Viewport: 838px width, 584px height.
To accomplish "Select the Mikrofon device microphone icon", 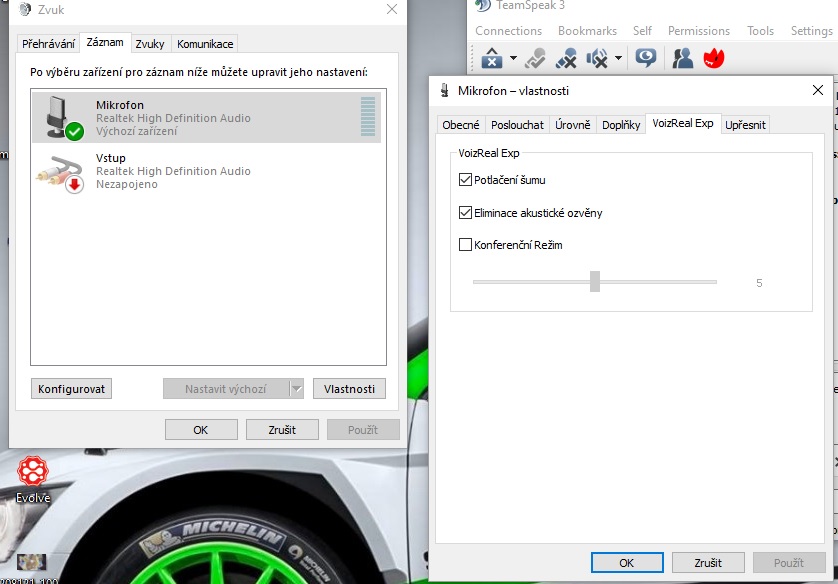I will [x=64, y=118].
